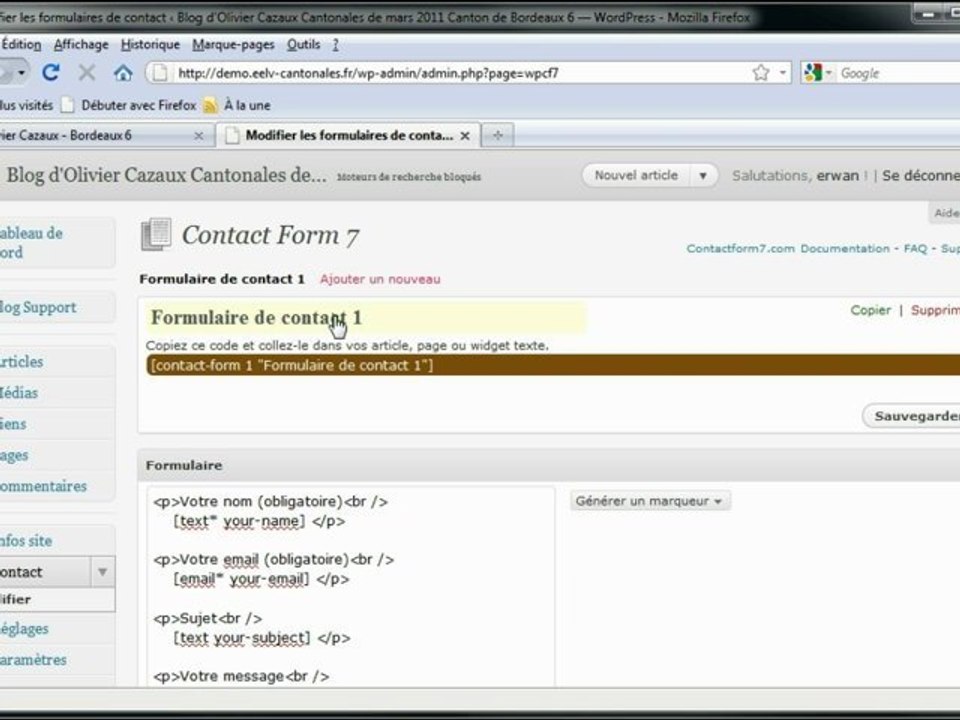Open the RSS feed icon for À la une

pos(210,105)
